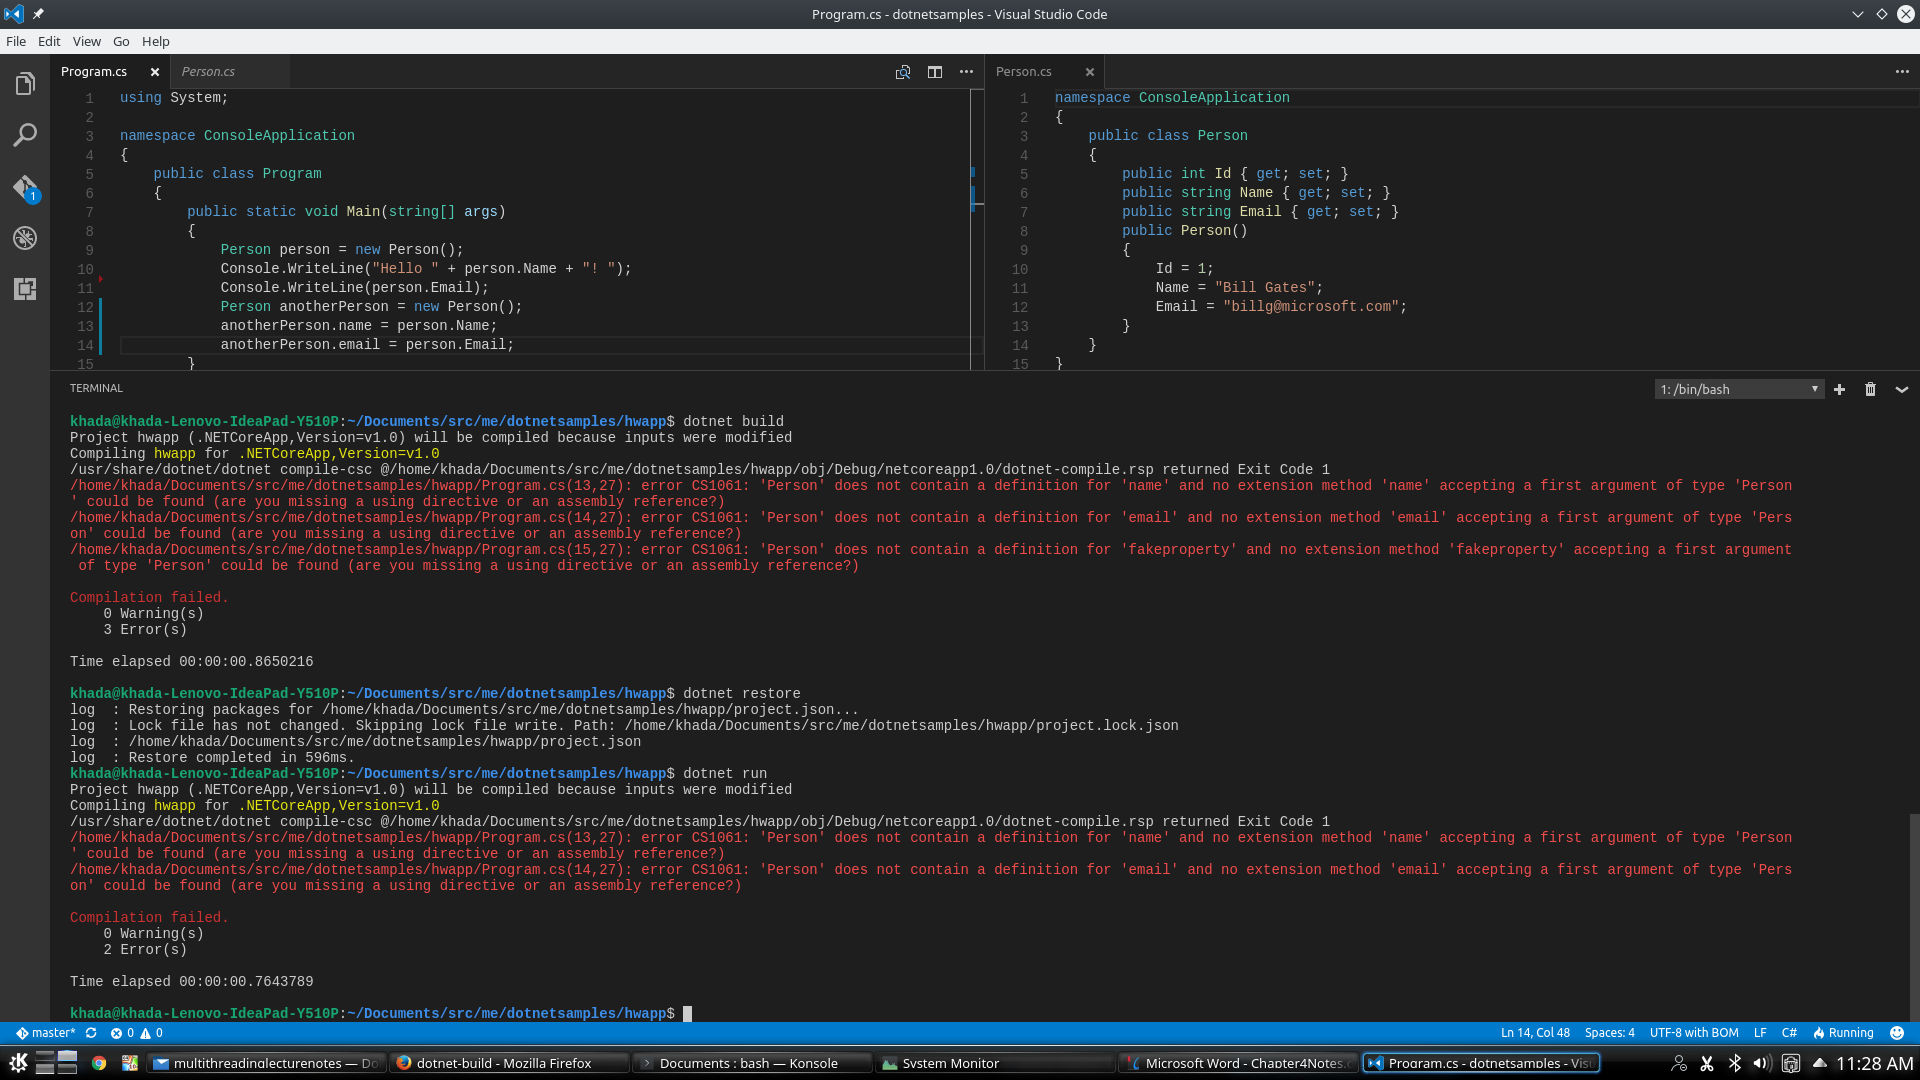The width and height of the screenshot is (1920, 1080).
Task: Switch to System Monitor in the taskbar
Action: point(995,1063)
